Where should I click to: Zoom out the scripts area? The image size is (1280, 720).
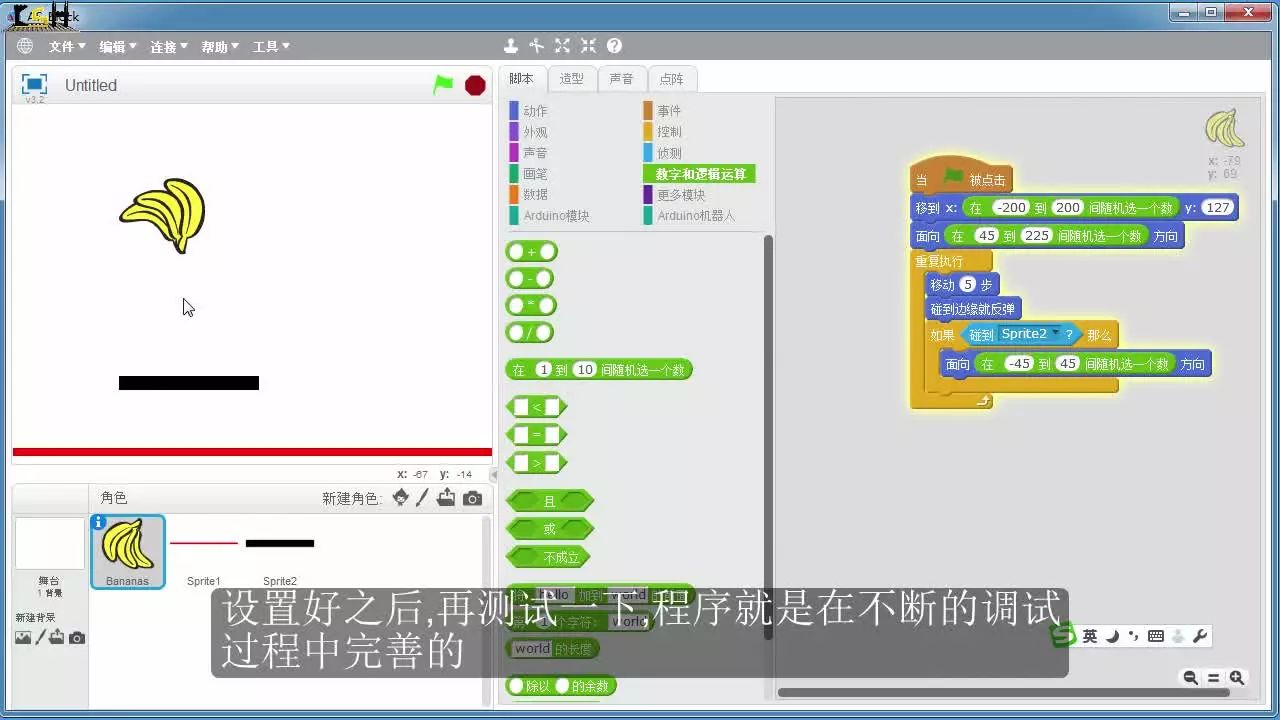tap(1190, 677)
